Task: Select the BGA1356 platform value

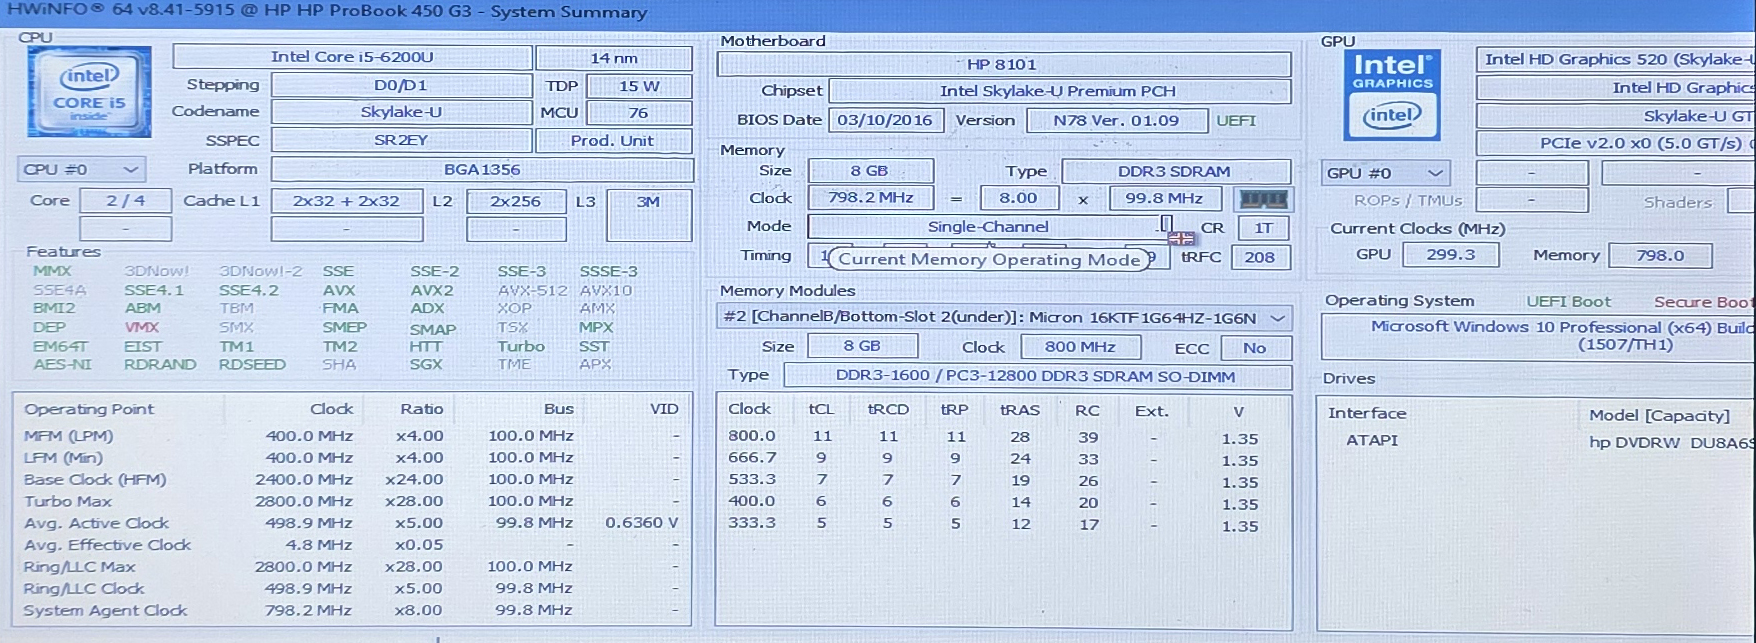Action: (x=482, y=169)
